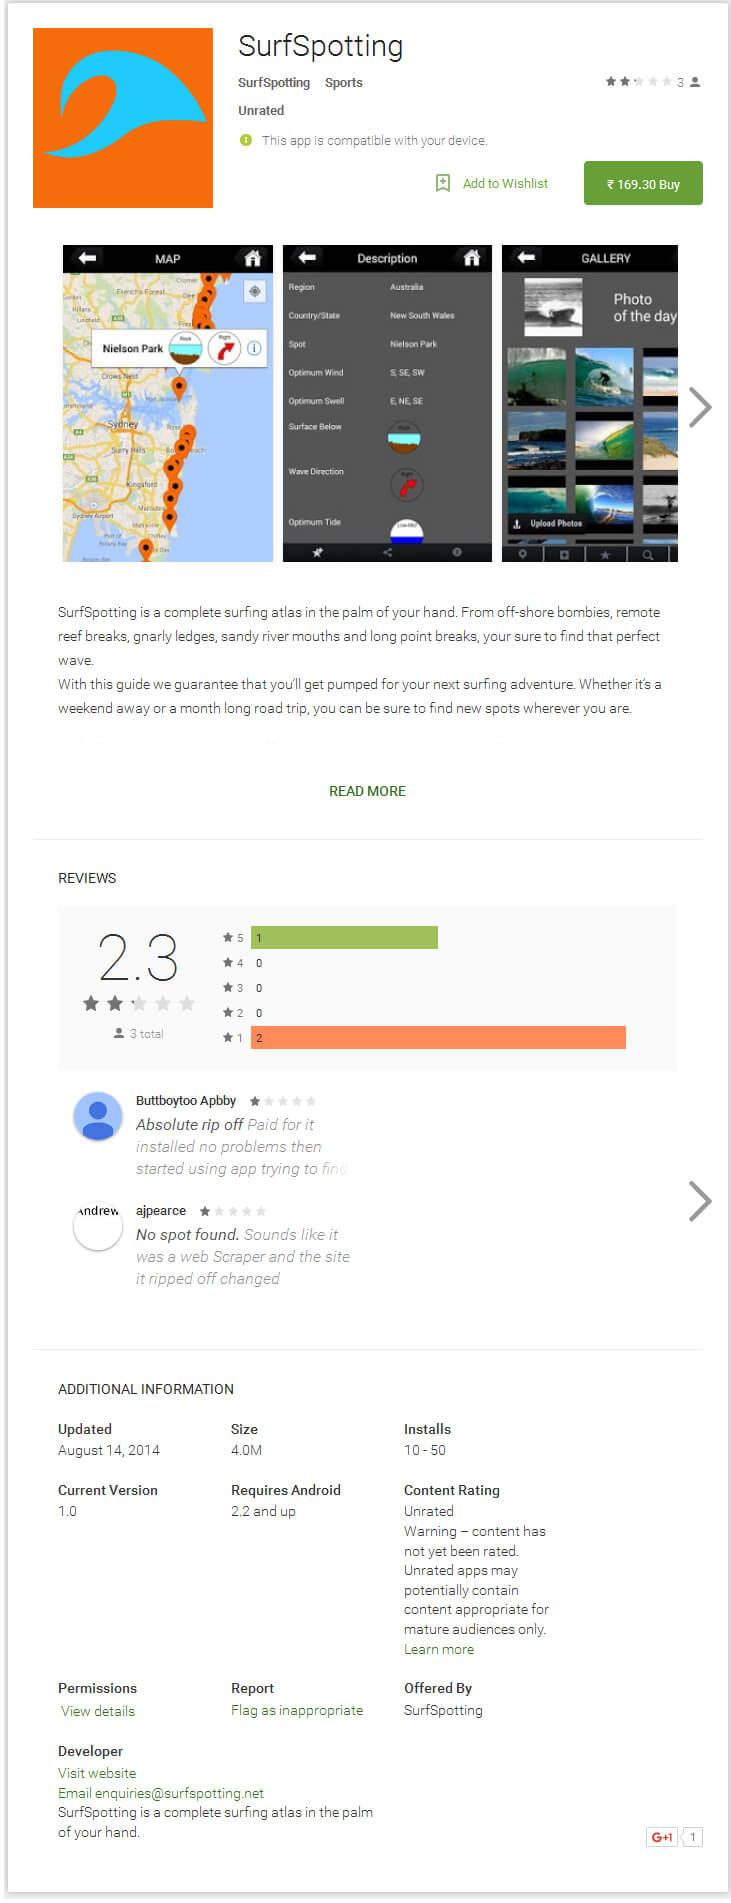Click the header star rating icons
The width and height of the screenshot is (731, 1903).
[638, 82]
